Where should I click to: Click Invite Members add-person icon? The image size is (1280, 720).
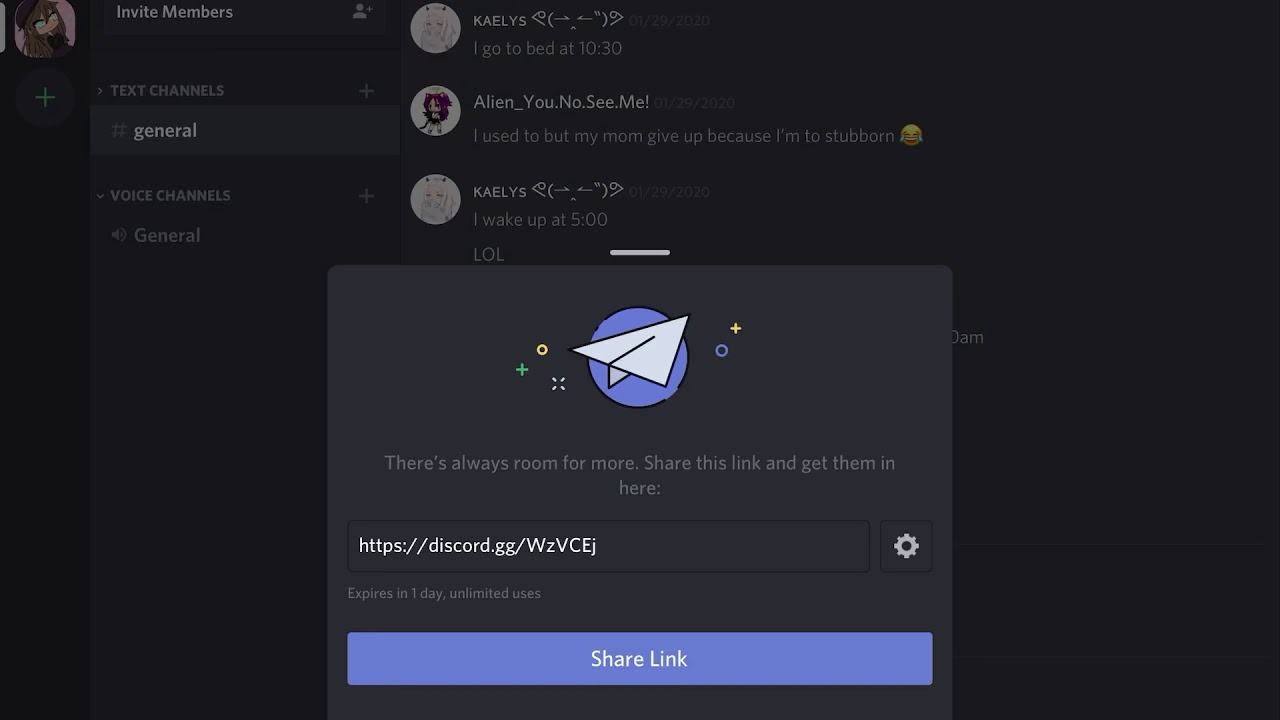362,12
